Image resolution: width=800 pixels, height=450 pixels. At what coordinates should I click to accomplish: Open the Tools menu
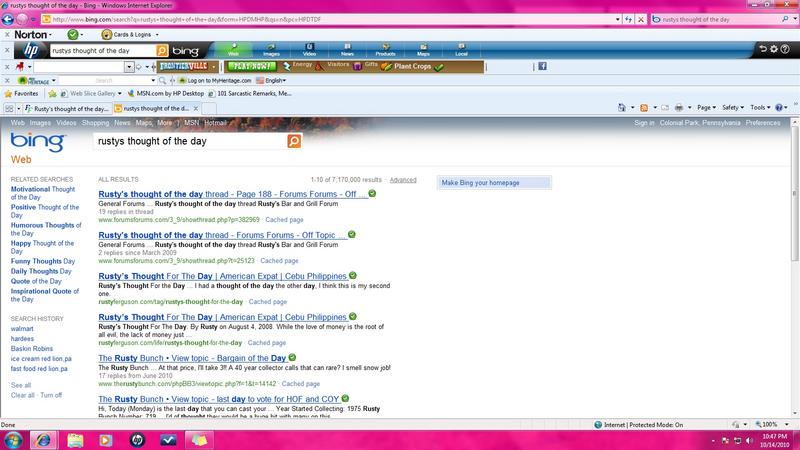760,108
